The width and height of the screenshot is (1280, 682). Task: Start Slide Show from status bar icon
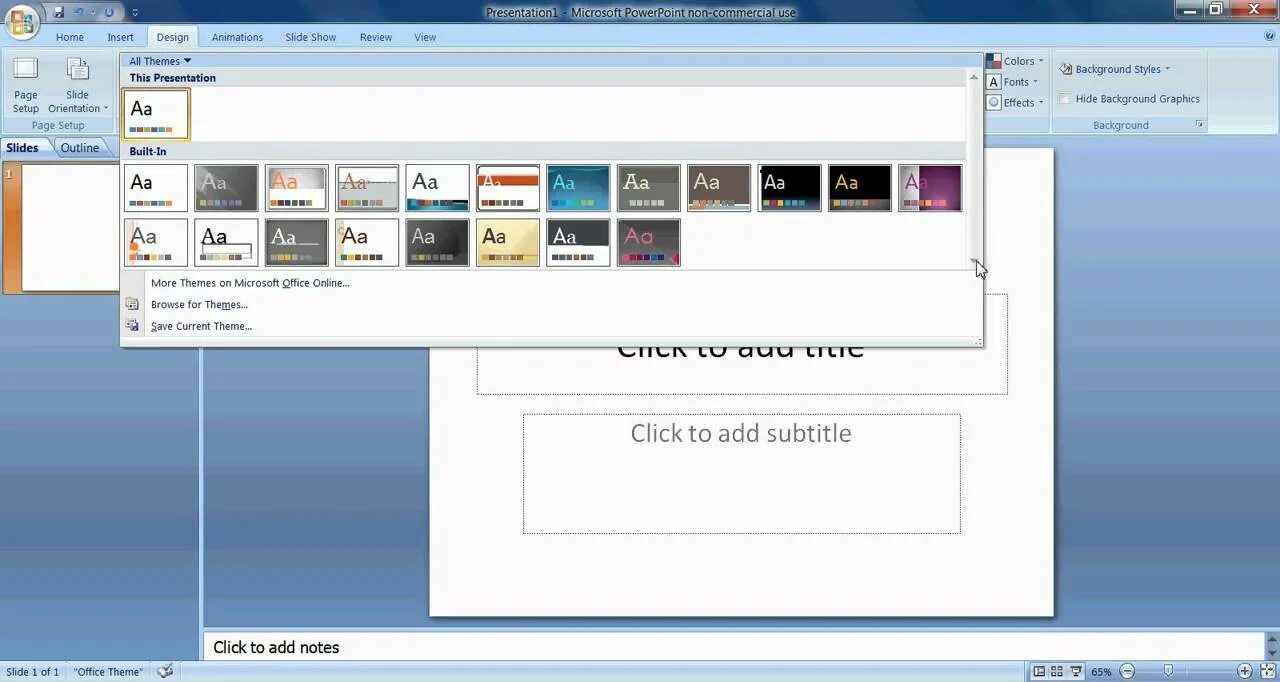[1076, 671]
